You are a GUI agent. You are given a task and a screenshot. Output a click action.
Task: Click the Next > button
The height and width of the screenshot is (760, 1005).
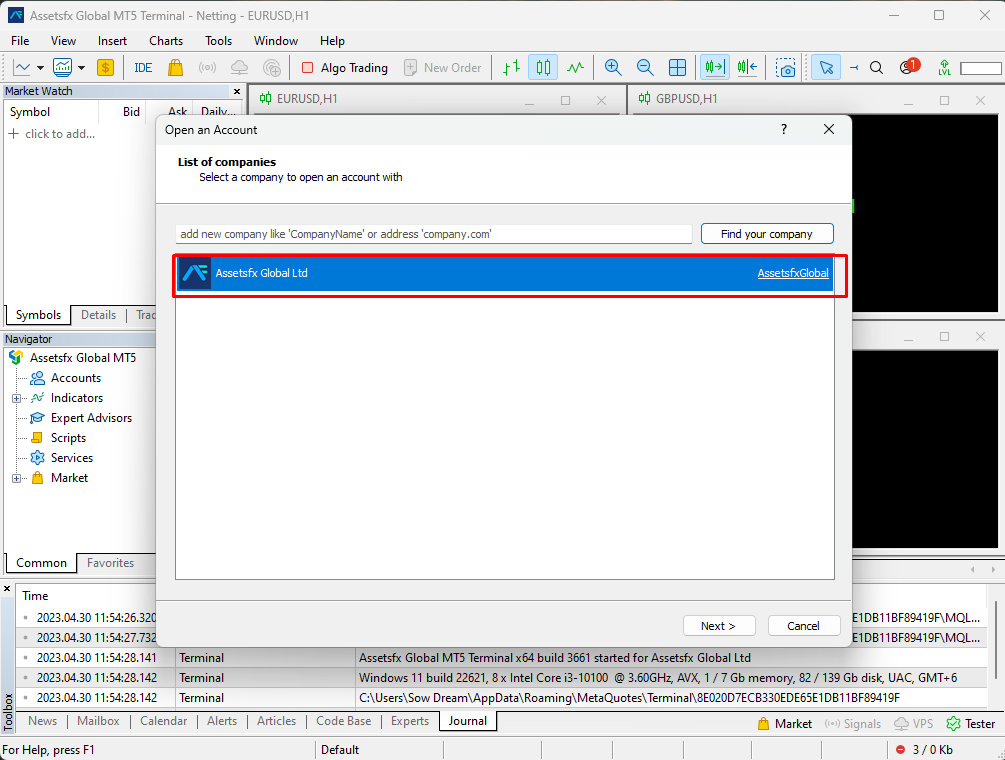718,626
